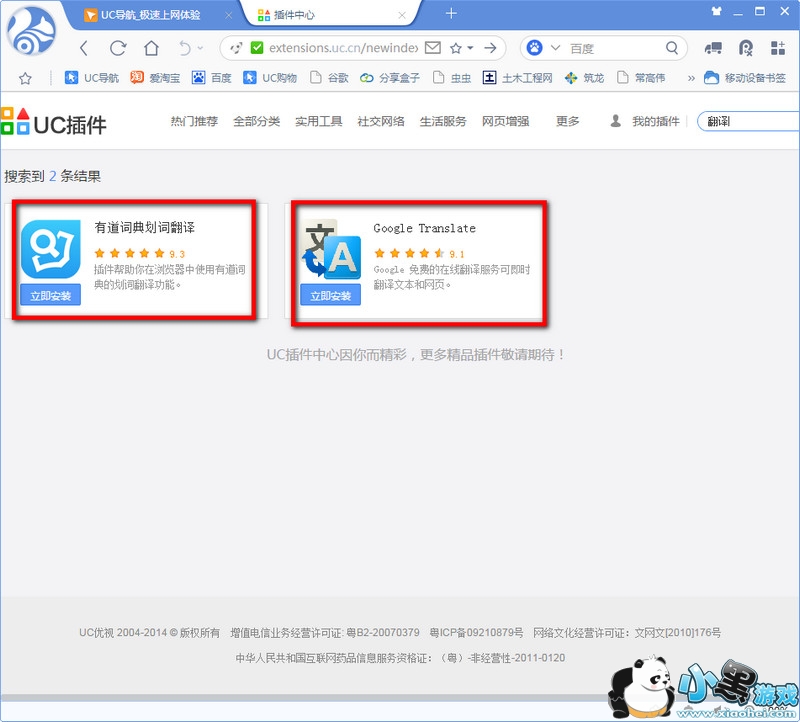Image resolution: width=800 pixels, height=722 pixels.
Task: Open the 爱淘宝 bookmark
Action: (155, 78)
